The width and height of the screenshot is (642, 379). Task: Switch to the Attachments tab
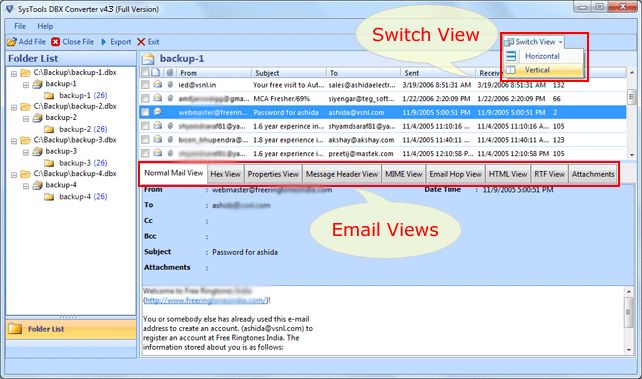click(593, 174)
